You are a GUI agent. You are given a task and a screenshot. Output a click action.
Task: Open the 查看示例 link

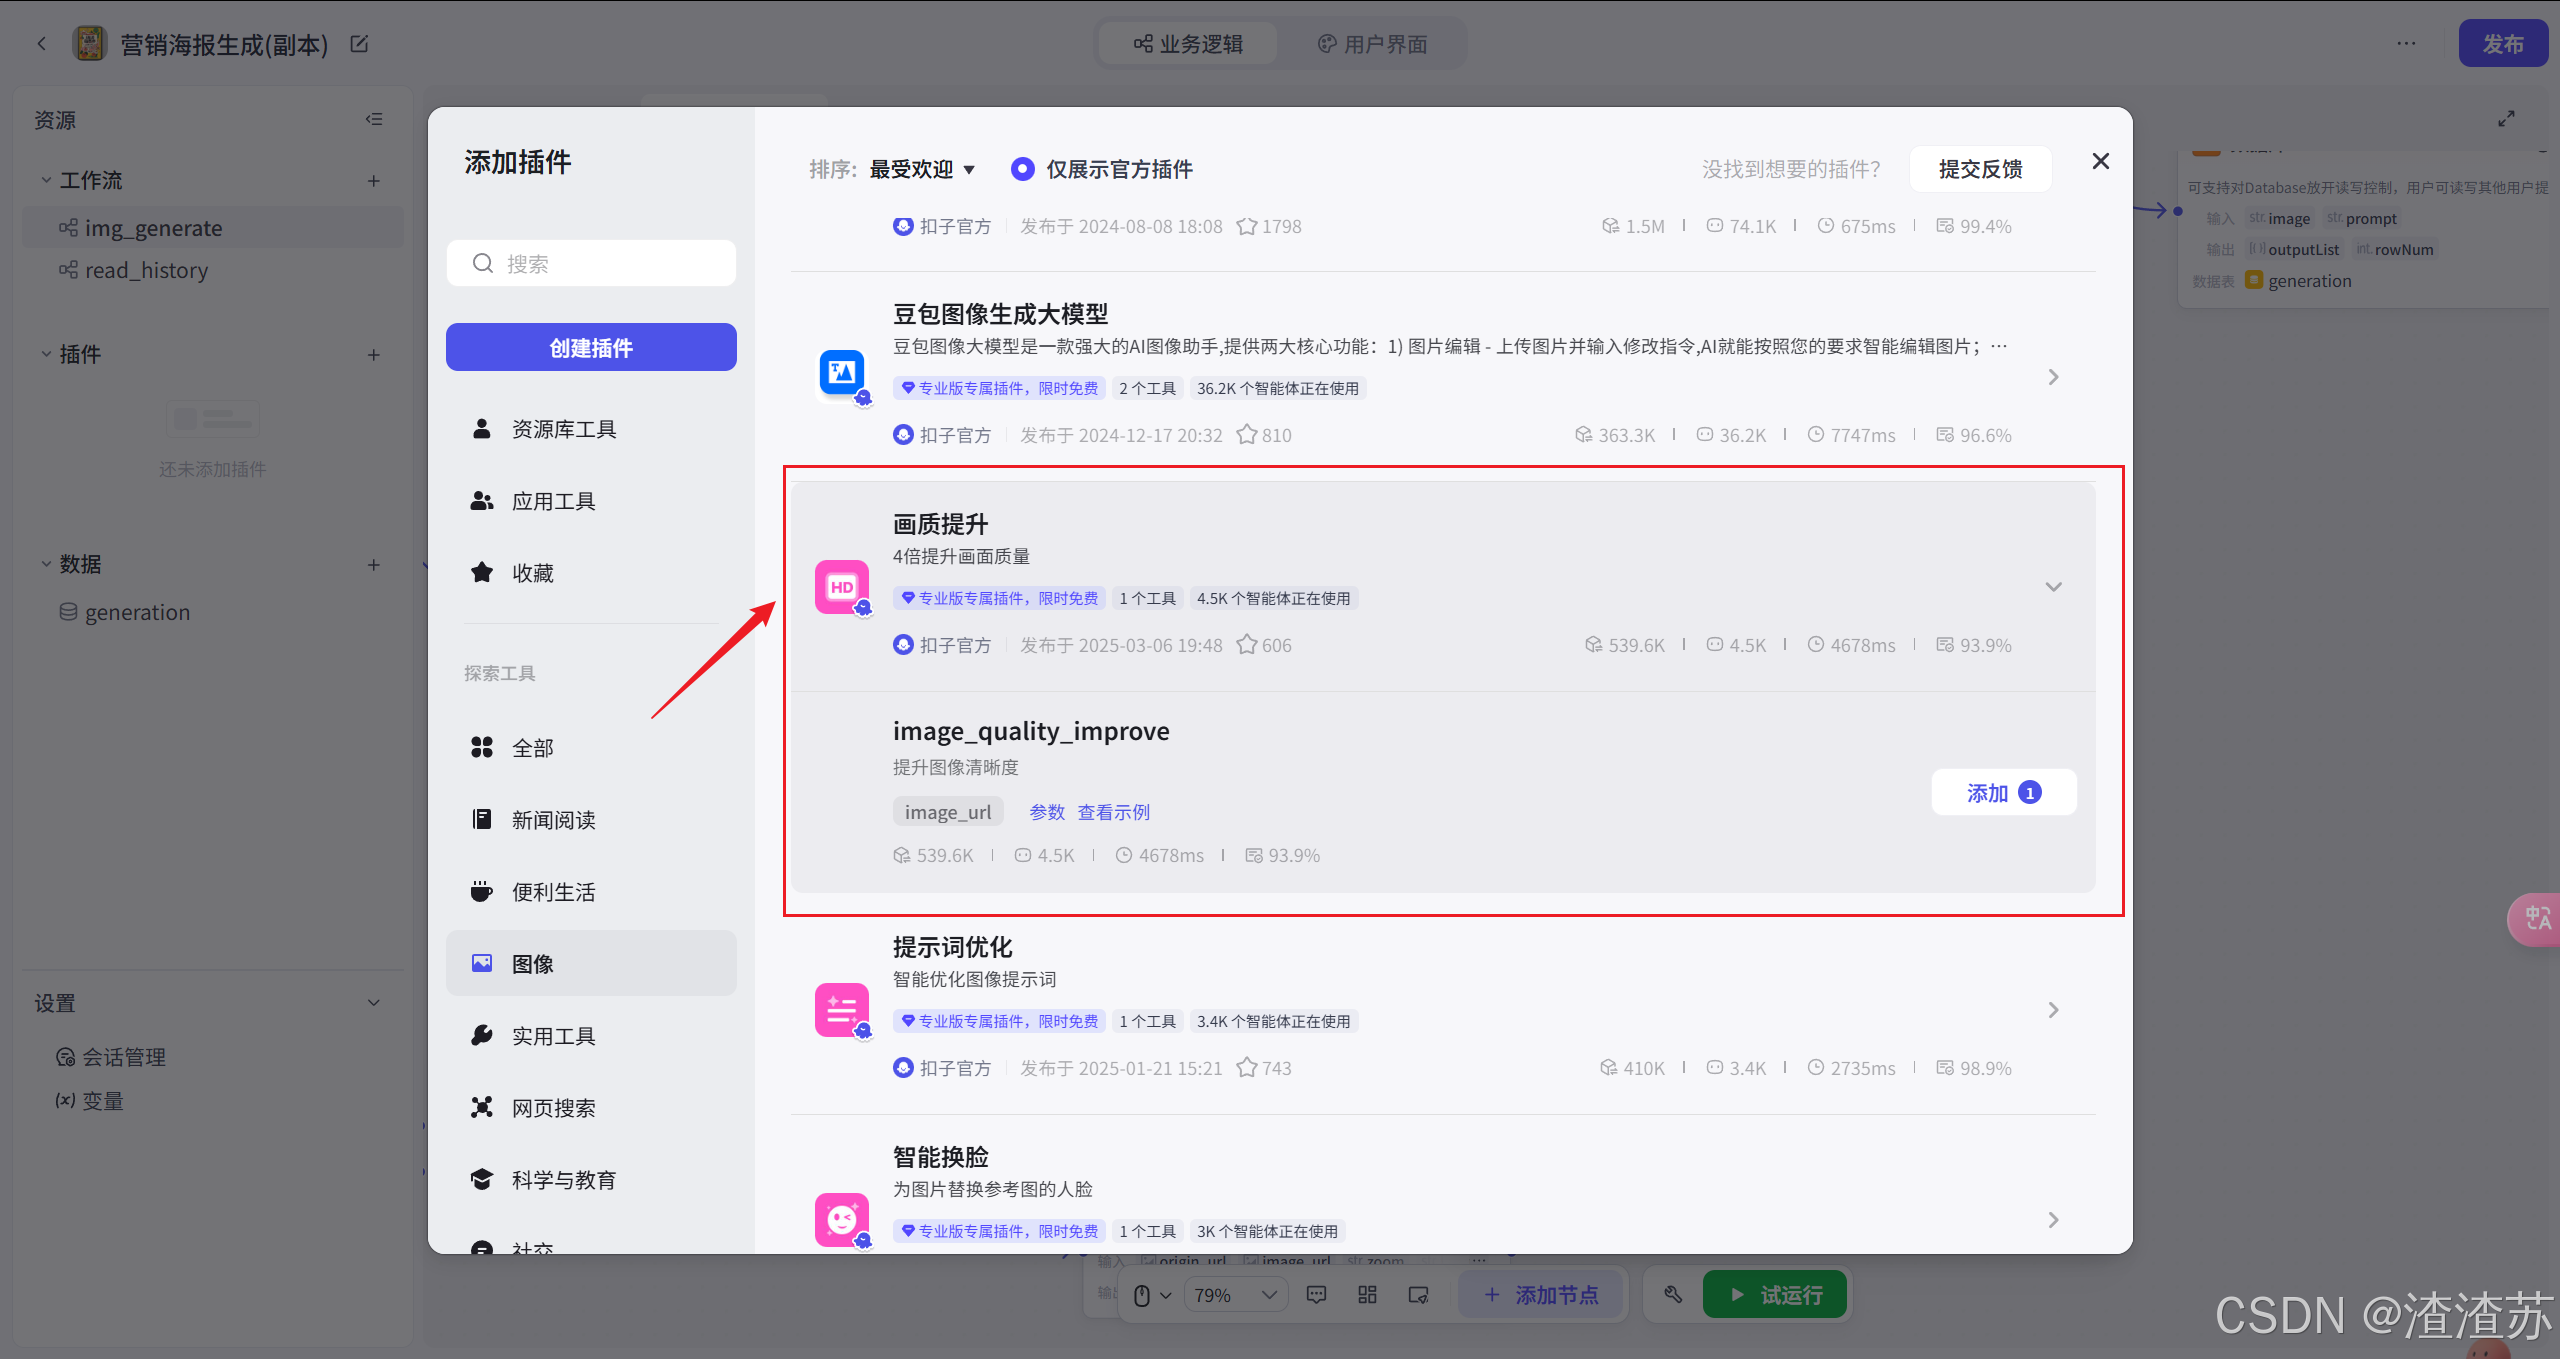pos(1113,812)
